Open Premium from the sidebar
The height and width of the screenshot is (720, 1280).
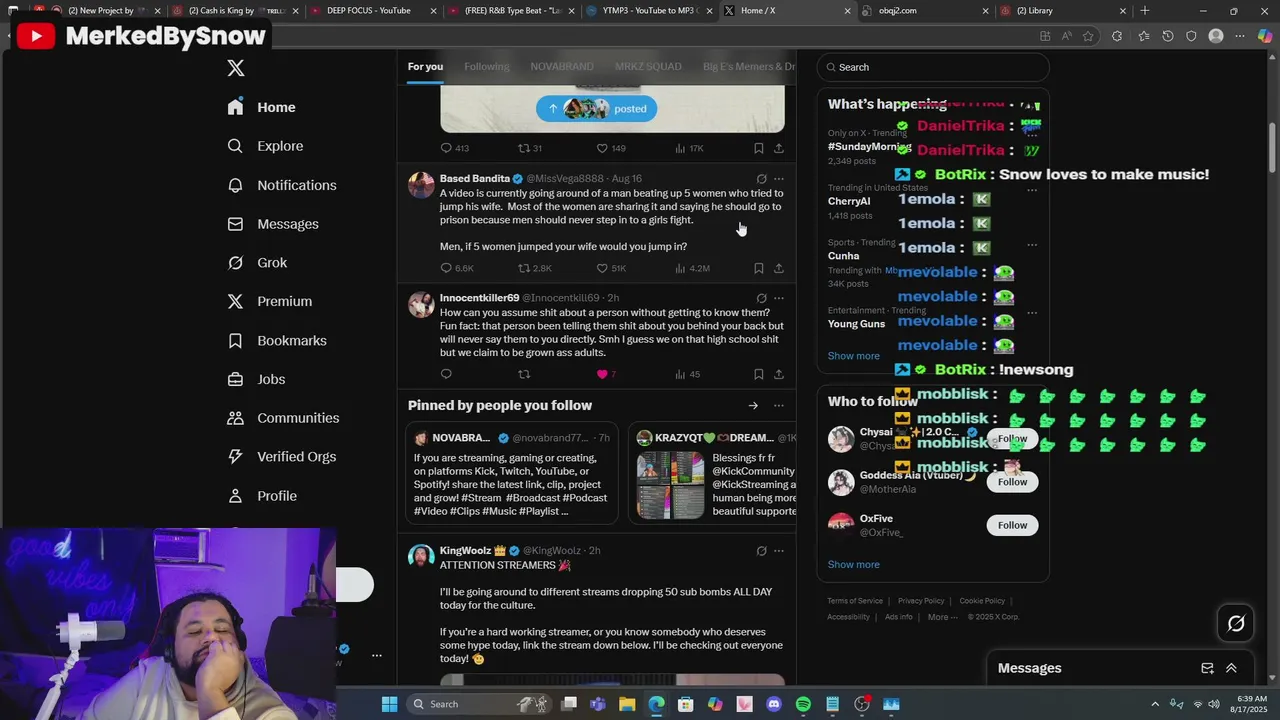tap(269, 301)
